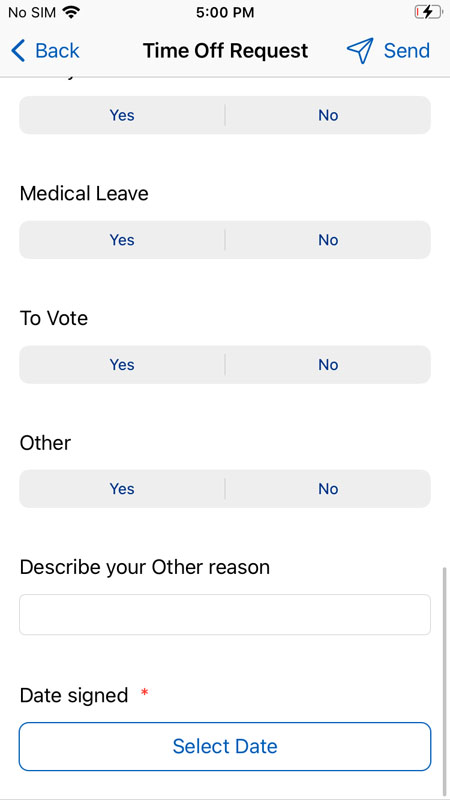Select No in the topmost cut-off question
This screenshot has height=800, width=450.
(x=328, y=115)
